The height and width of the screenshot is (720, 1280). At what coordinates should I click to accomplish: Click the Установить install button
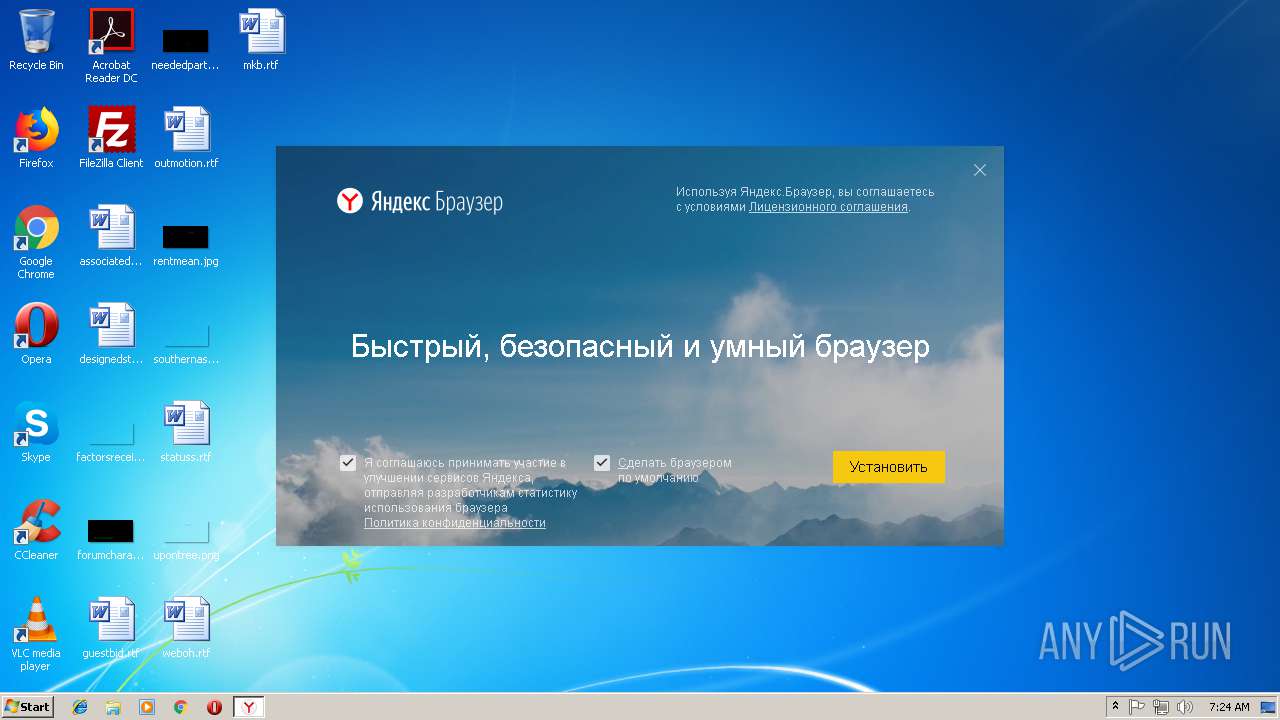tap(888, 467)
